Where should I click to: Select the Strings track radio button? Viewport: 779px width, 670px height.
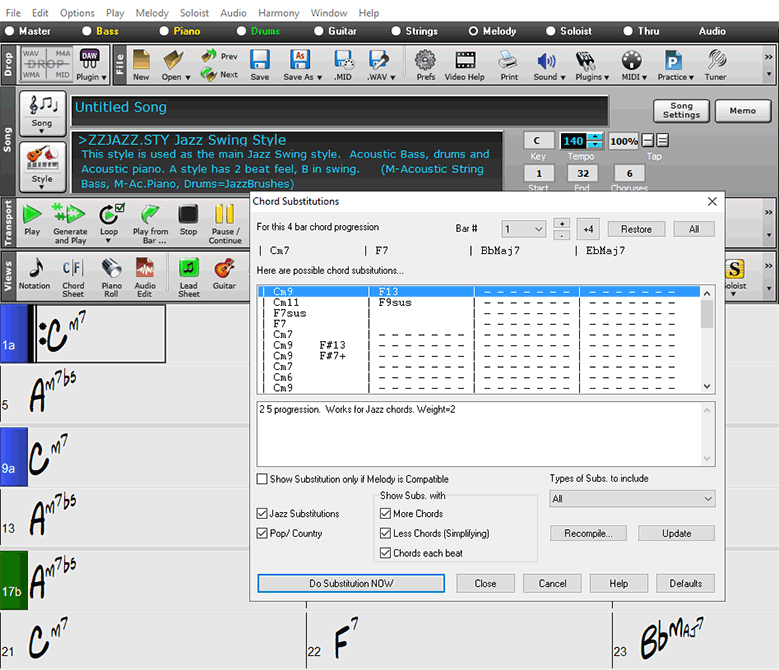396,31
